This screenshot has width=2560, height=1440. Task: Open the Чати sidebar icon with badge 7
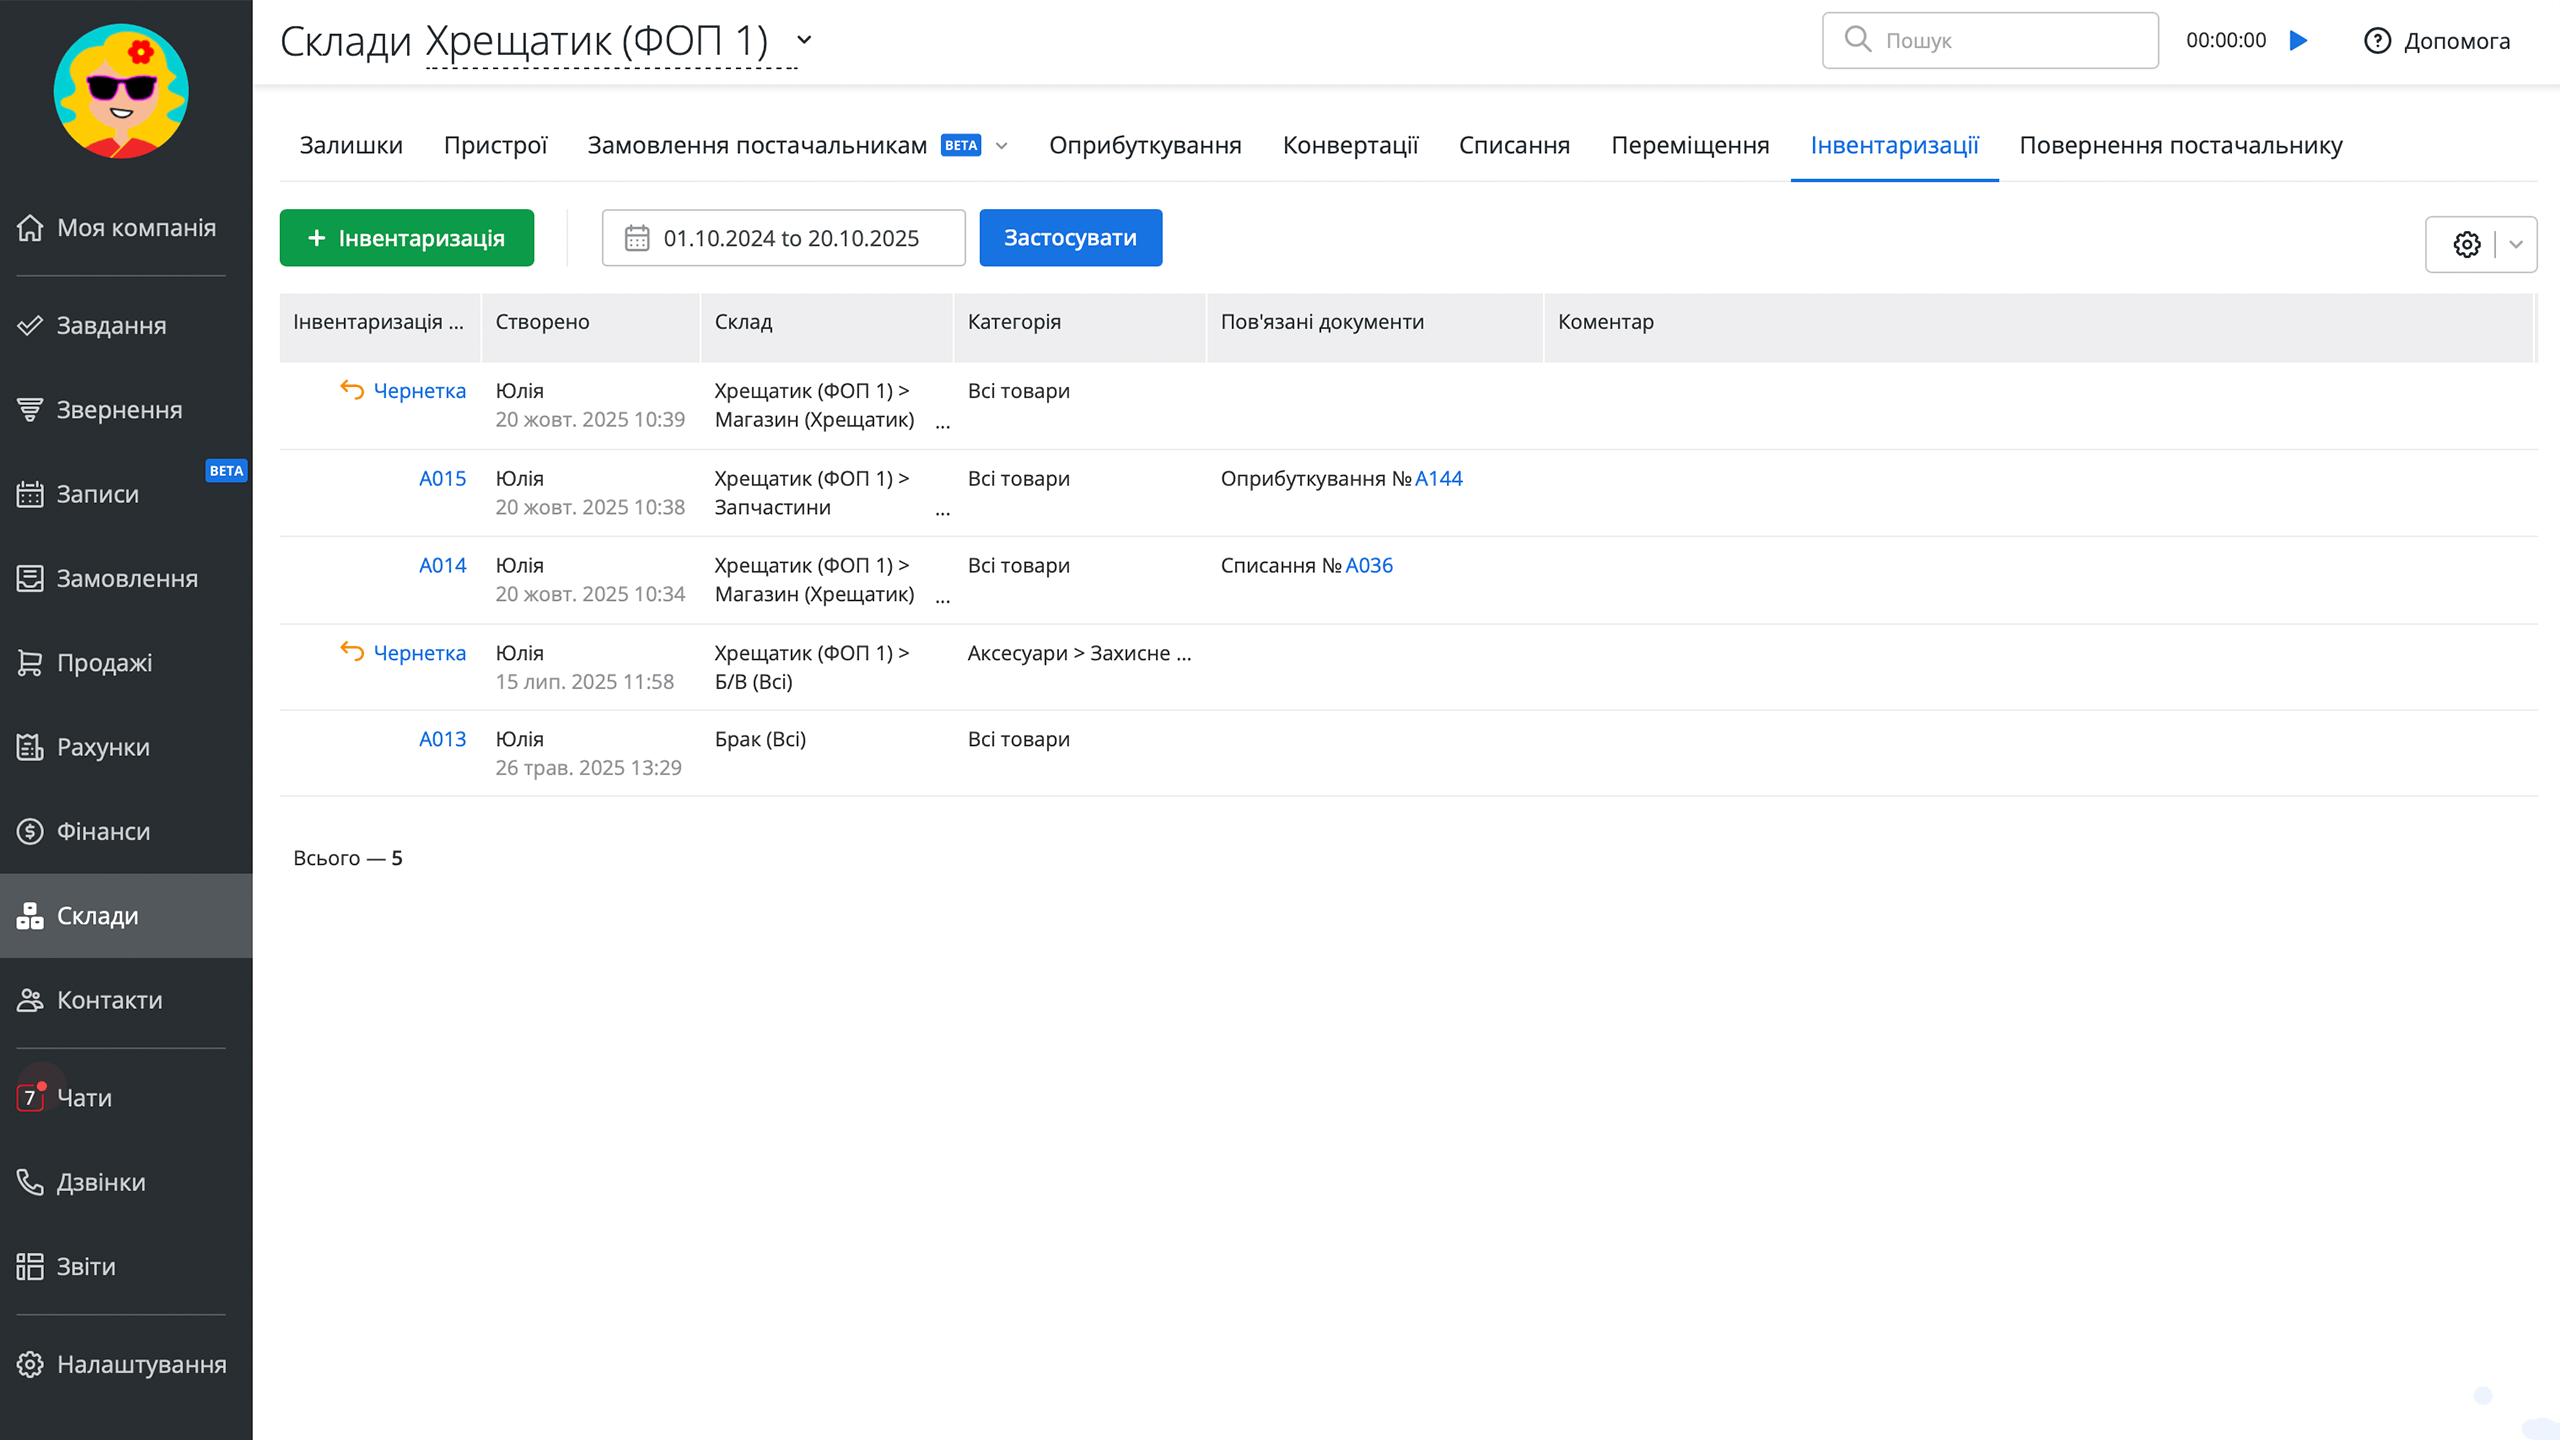[x=30, y=1098]
